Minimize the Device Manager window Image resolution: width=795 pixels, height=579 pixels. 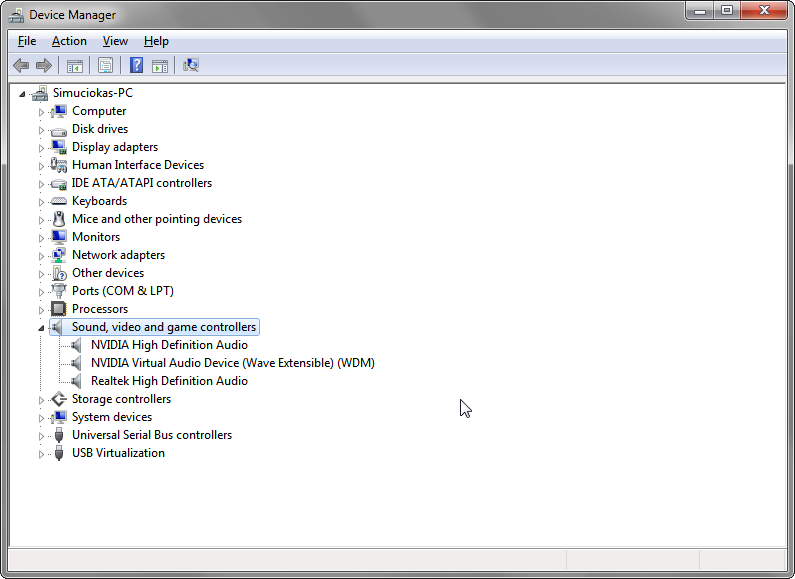click(x=700, y=11)
